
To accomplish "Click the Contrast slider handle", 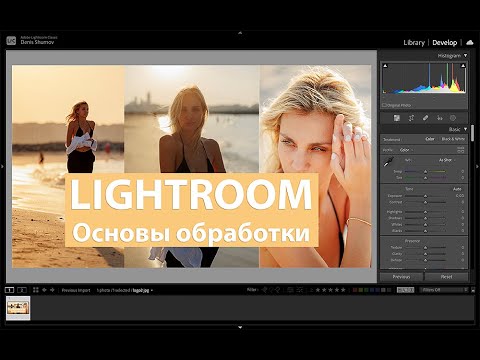I will (425, 202).
